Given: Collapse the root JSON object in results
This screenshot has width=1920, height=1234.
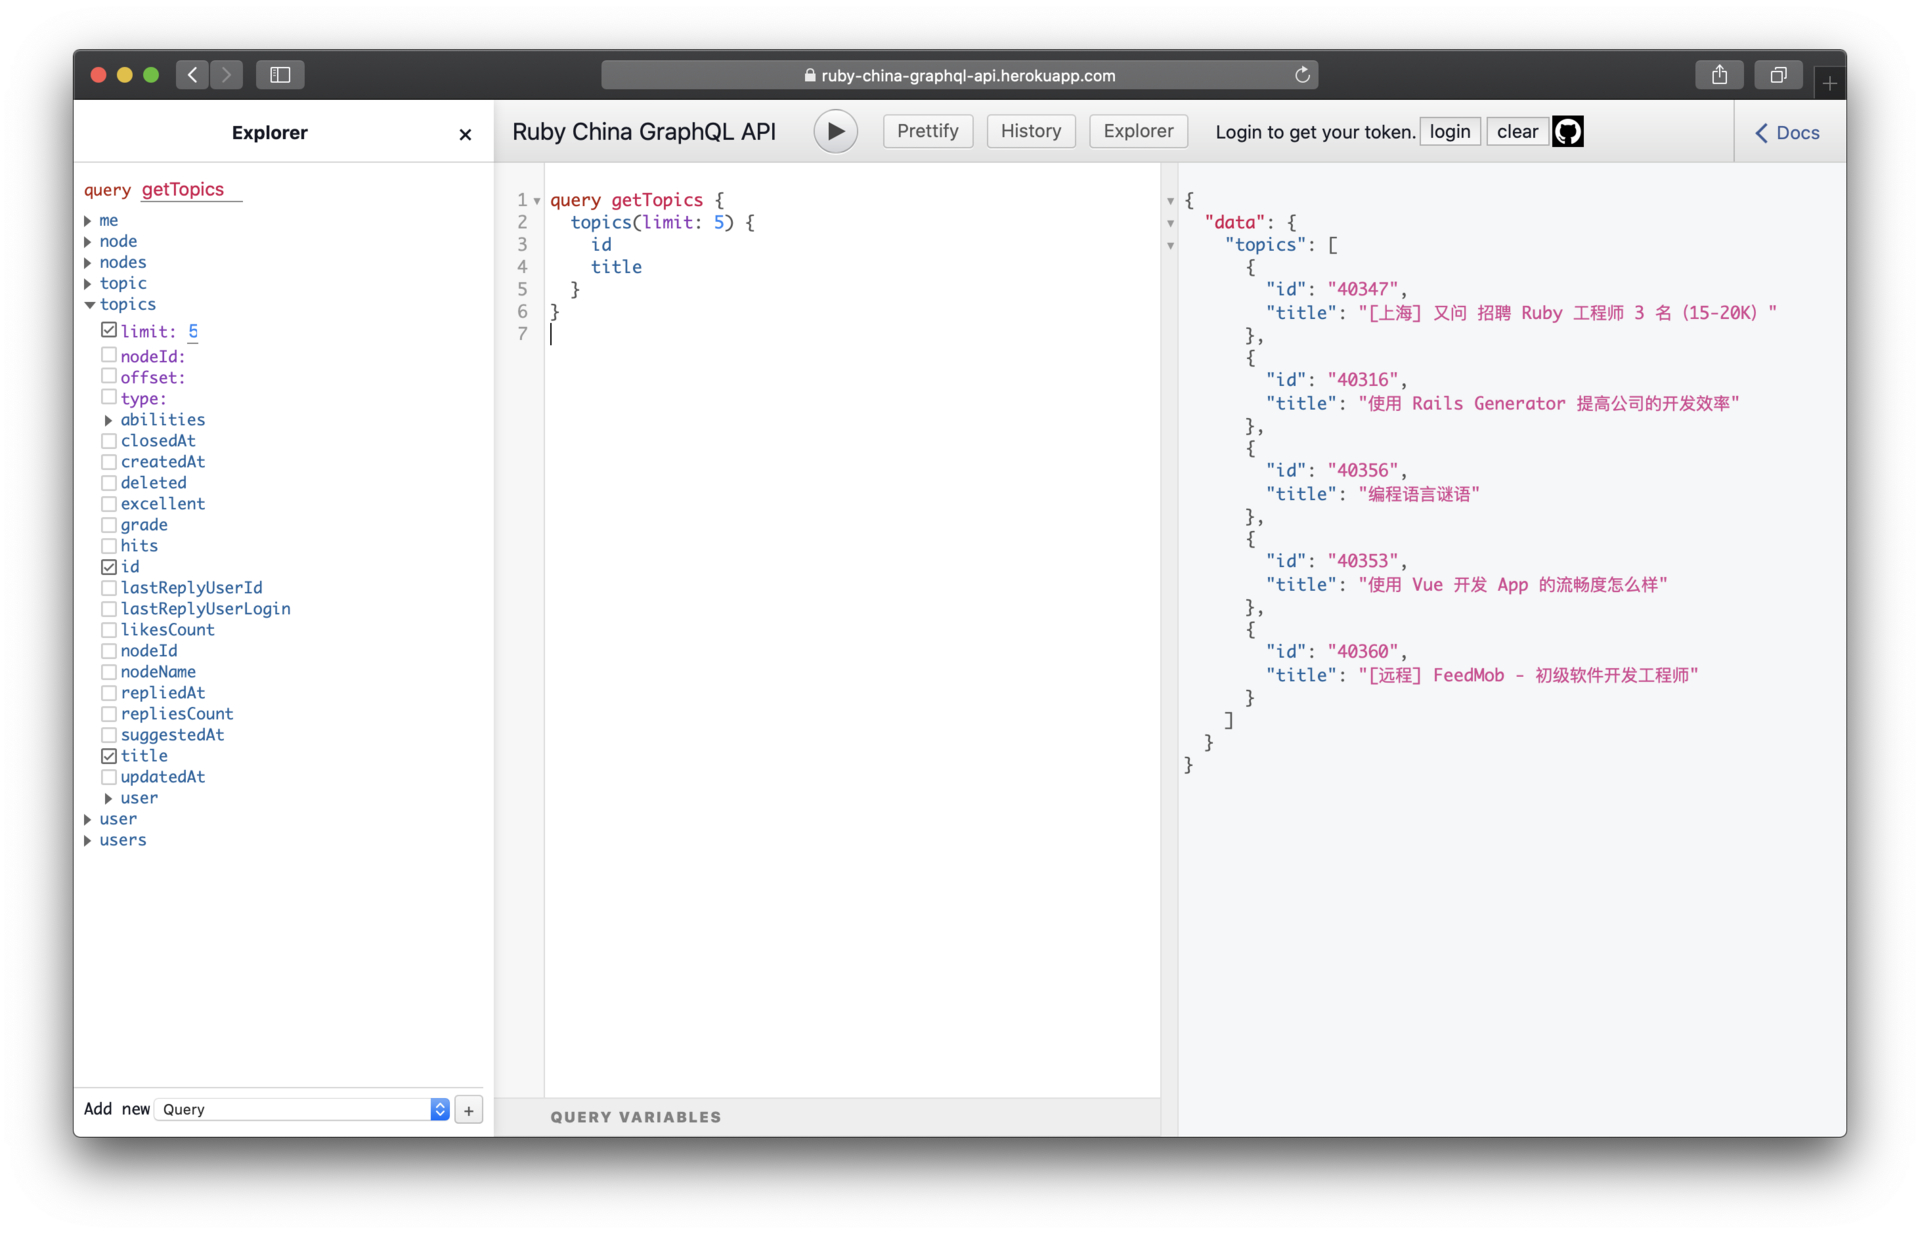Looking at the screenshot, I should 1170,201.
